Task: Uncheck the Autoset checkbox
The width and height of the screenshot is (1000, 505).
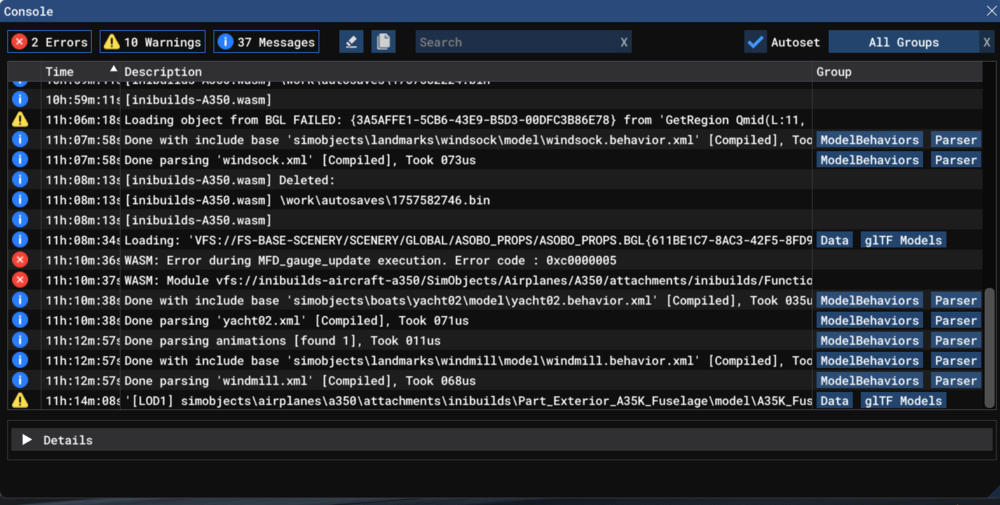Action: (756, 42)
